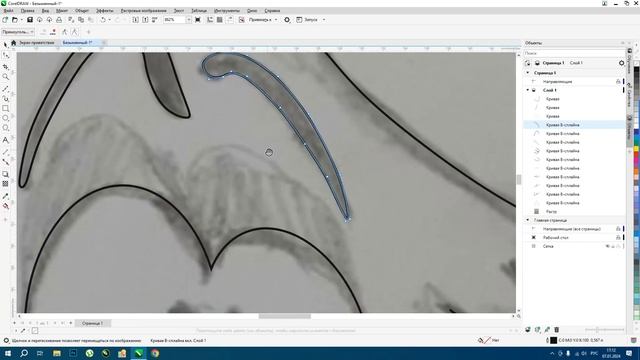
Task: Open the dropdown arrow next to Open icon
Action: click(21, 20)
